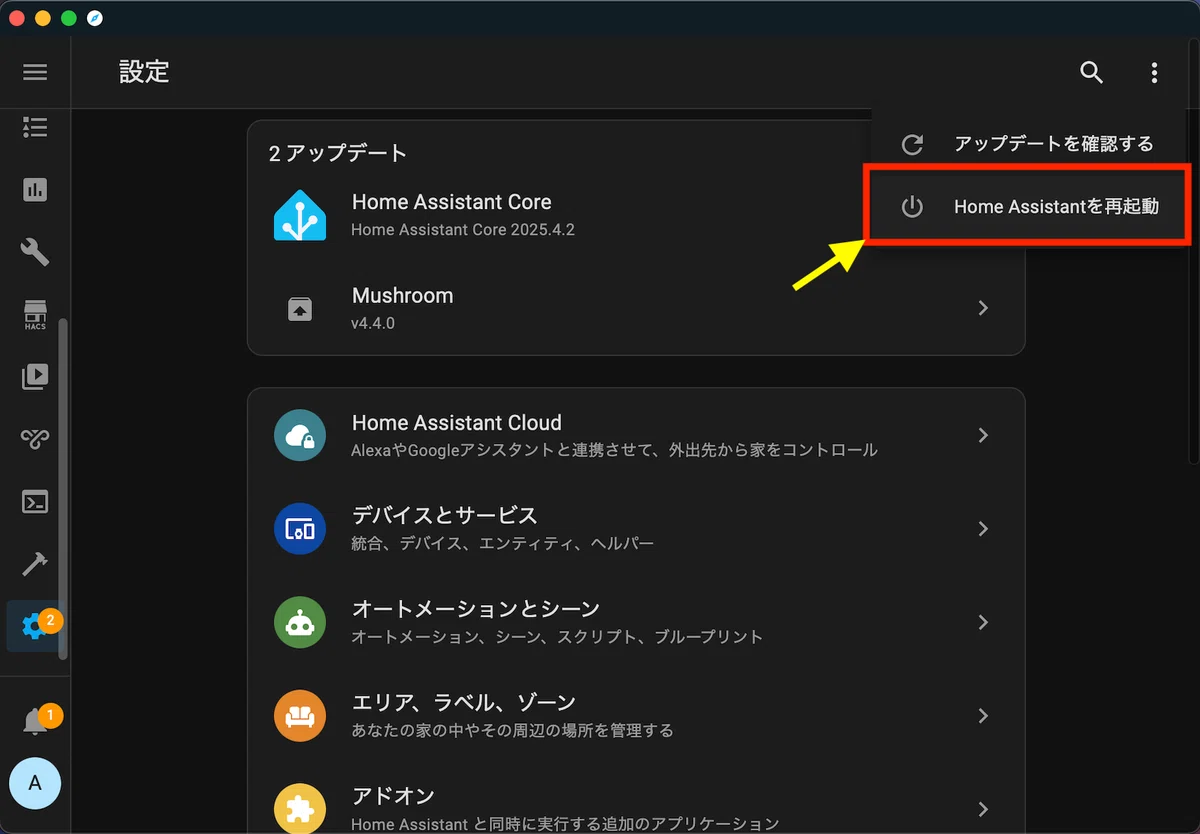This screenshot has height=834, width=1200.
Task: Click the 2 アップデート heading
Action: tap(338, 153)
